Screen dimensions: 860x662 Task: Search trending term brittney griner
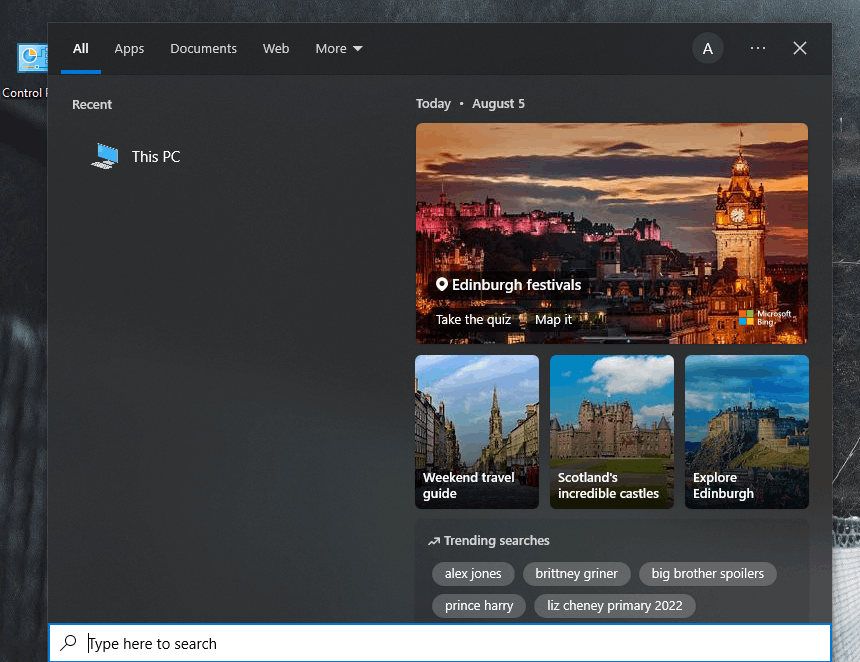(x=576, y=574)
